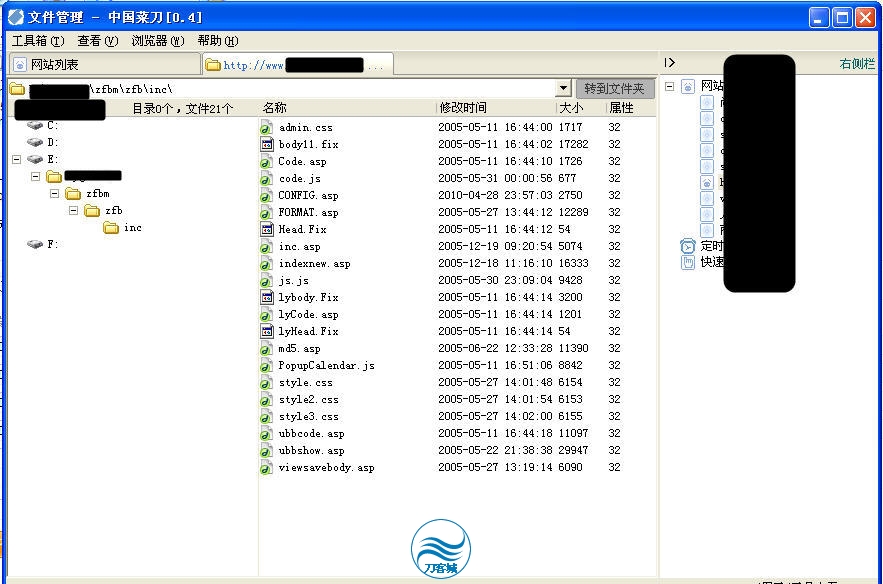The width and height of the screenshot is (883, 584).
Task: Open the path history dropdown arrow
Action: (x=563, y=88)
